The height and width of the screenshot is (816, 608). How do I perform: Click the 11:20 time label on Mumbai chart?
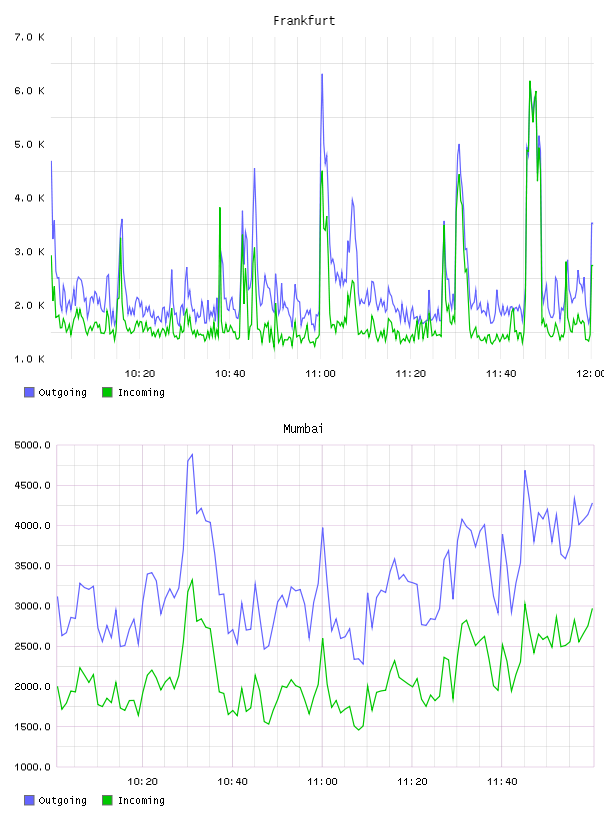412,781
